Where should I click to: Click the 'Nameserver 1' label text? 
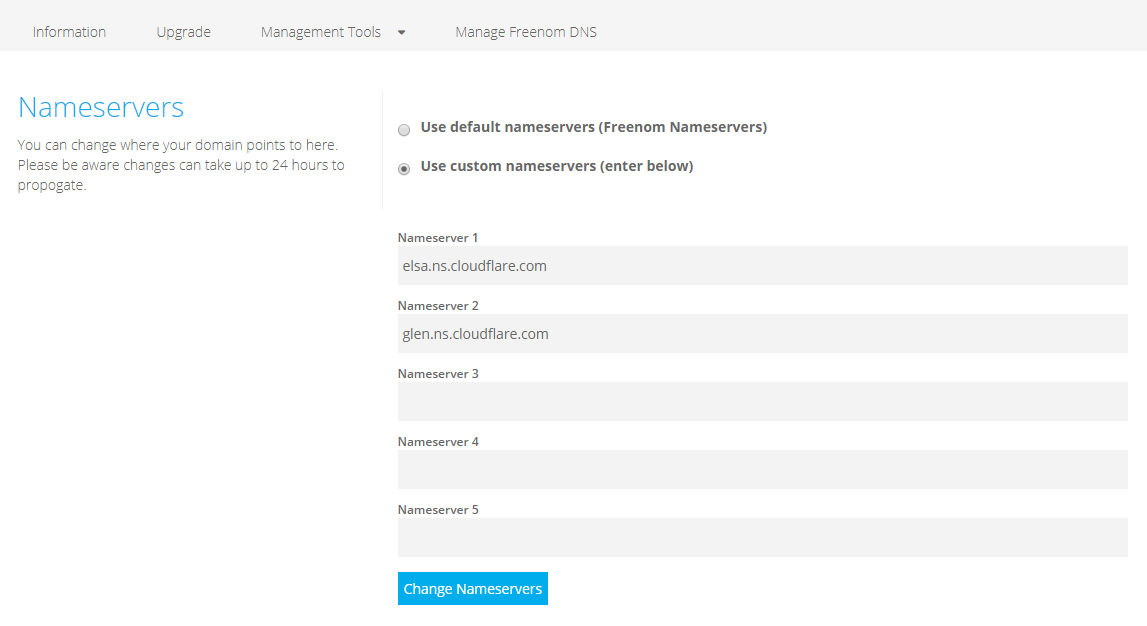[437, 238]
